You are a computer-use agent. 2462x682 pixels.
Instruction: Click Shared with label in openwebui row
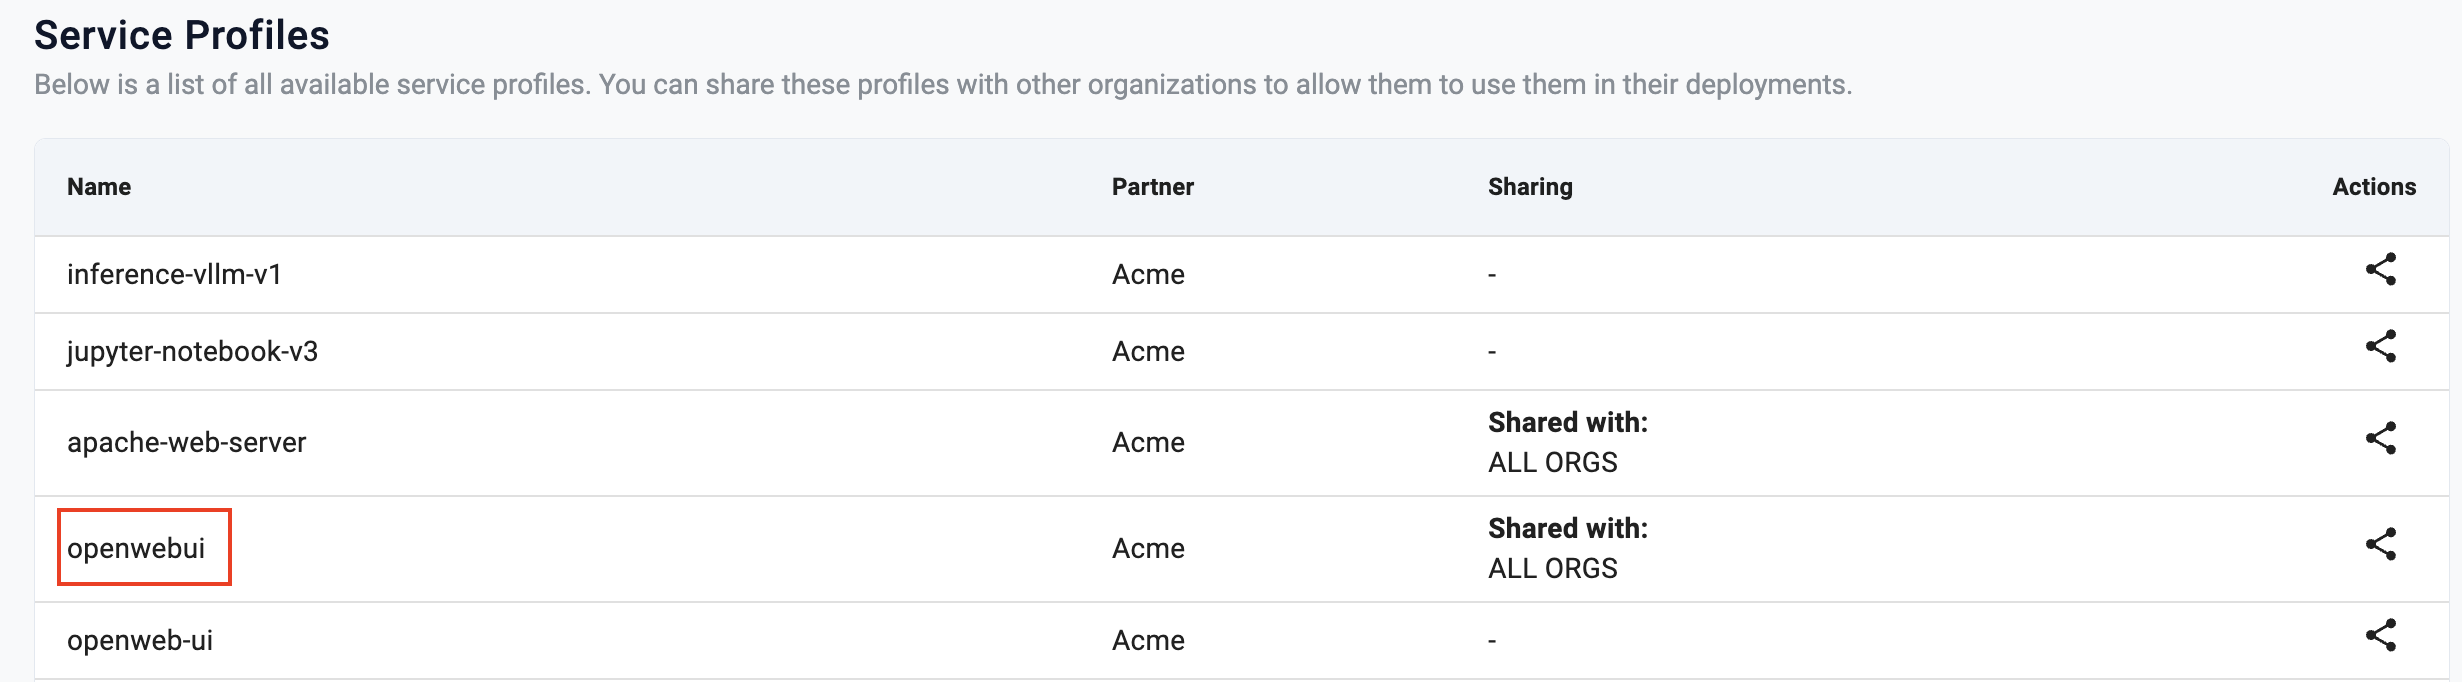(1567, 529)
